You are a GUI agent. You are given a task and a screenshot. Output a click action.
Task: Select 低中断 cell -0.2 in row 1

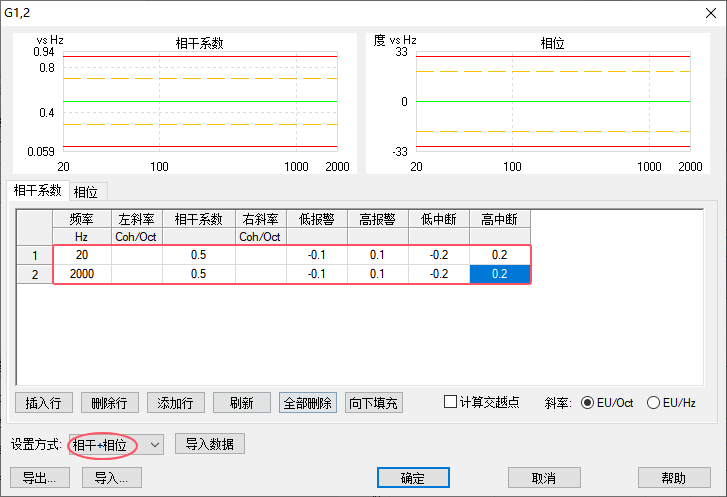pyautogui.click(x=439, y=255)
